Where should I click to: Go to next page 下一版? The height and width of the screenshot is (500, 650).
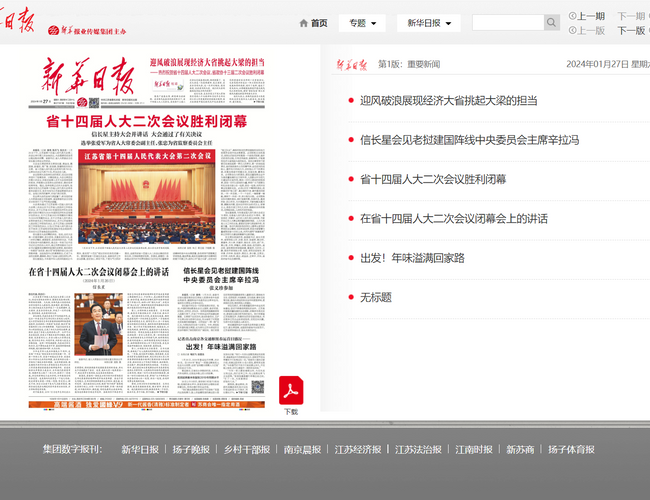(630, 31)
